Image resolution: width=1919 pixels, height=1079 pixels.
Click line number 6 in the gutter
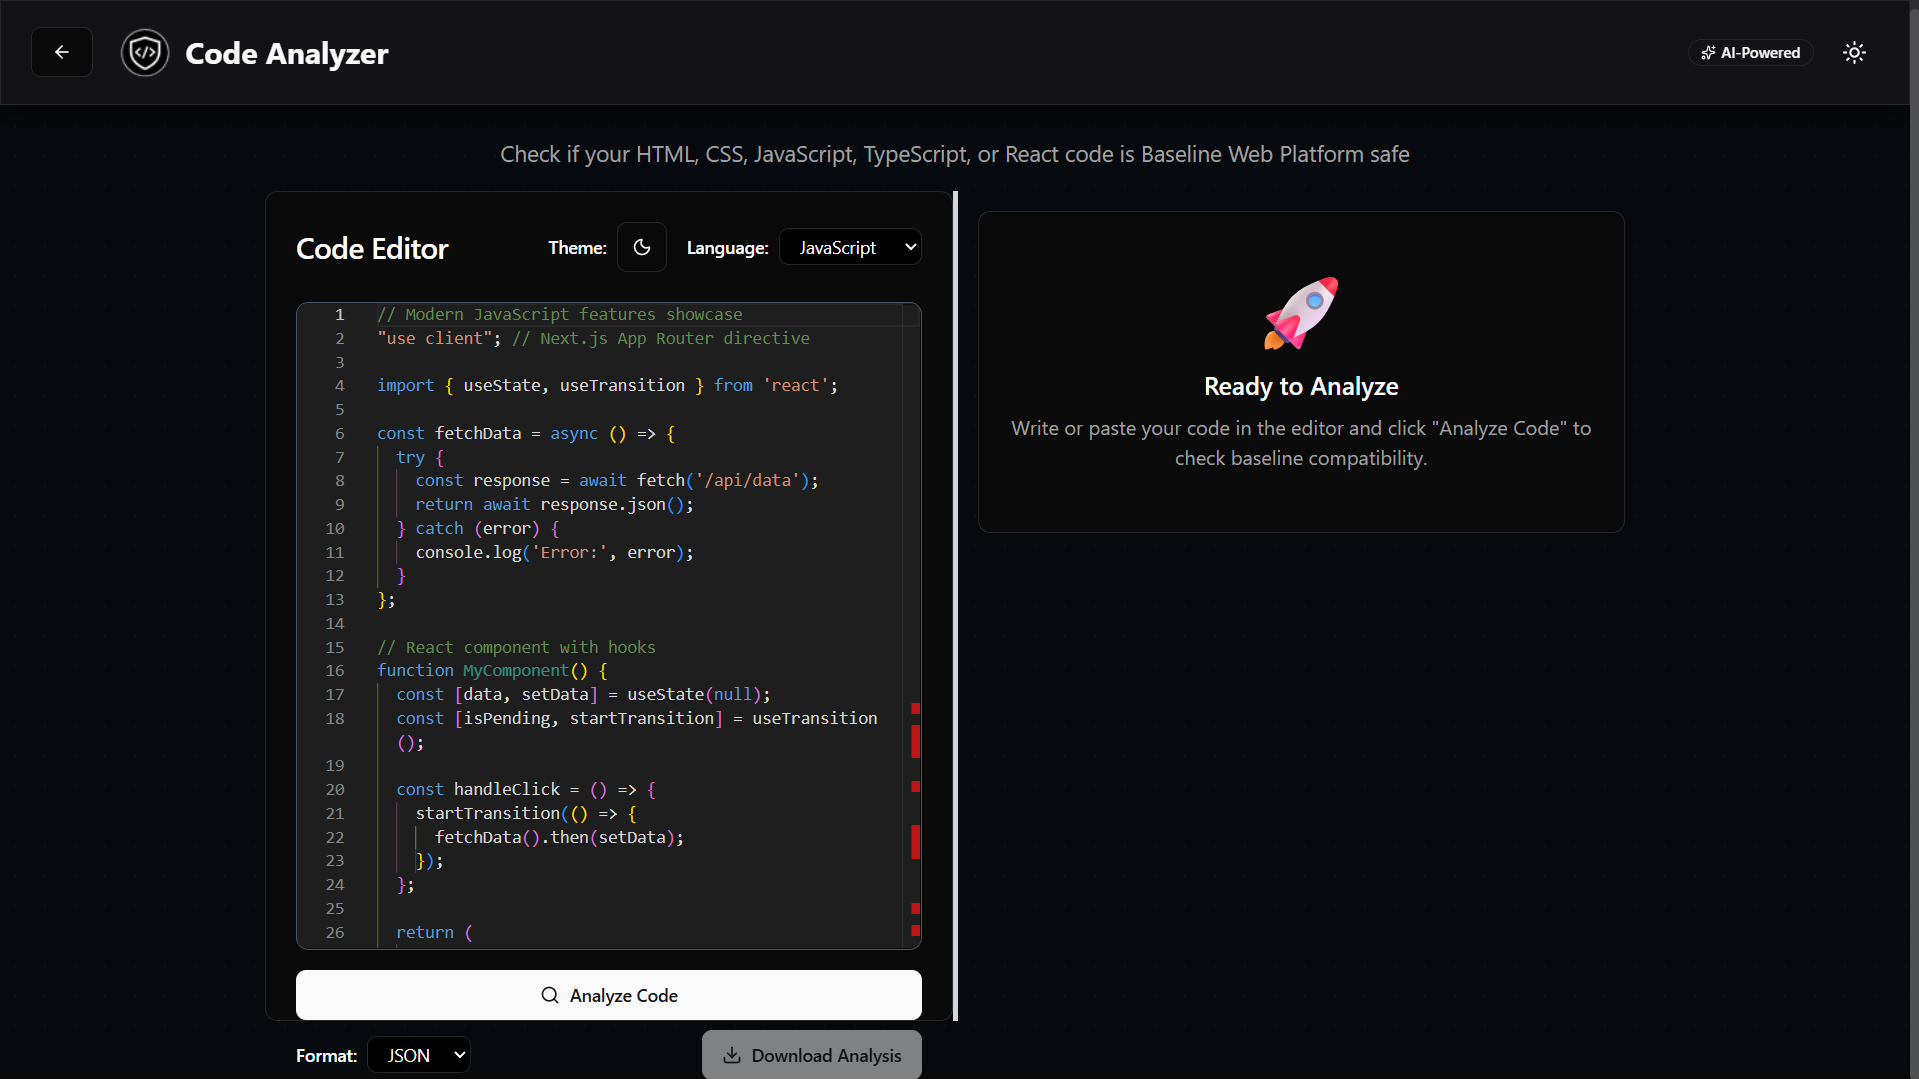pos(339,433)
